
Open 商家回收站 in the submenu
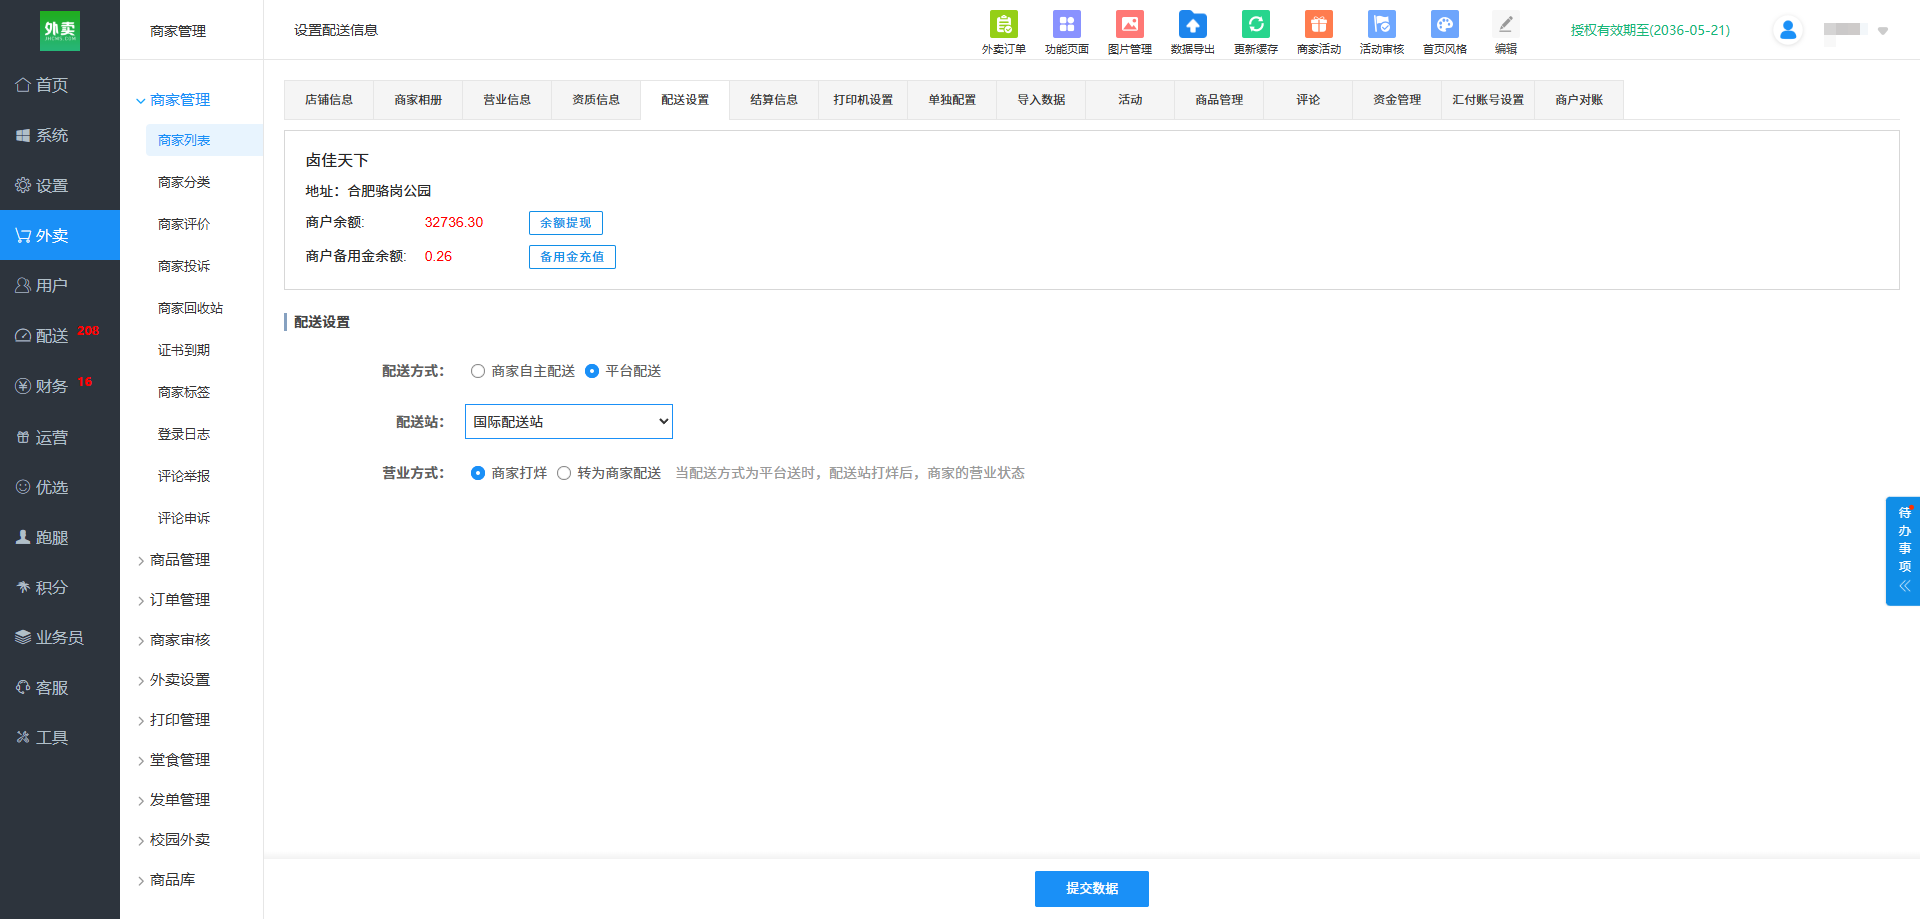[190, 308]
